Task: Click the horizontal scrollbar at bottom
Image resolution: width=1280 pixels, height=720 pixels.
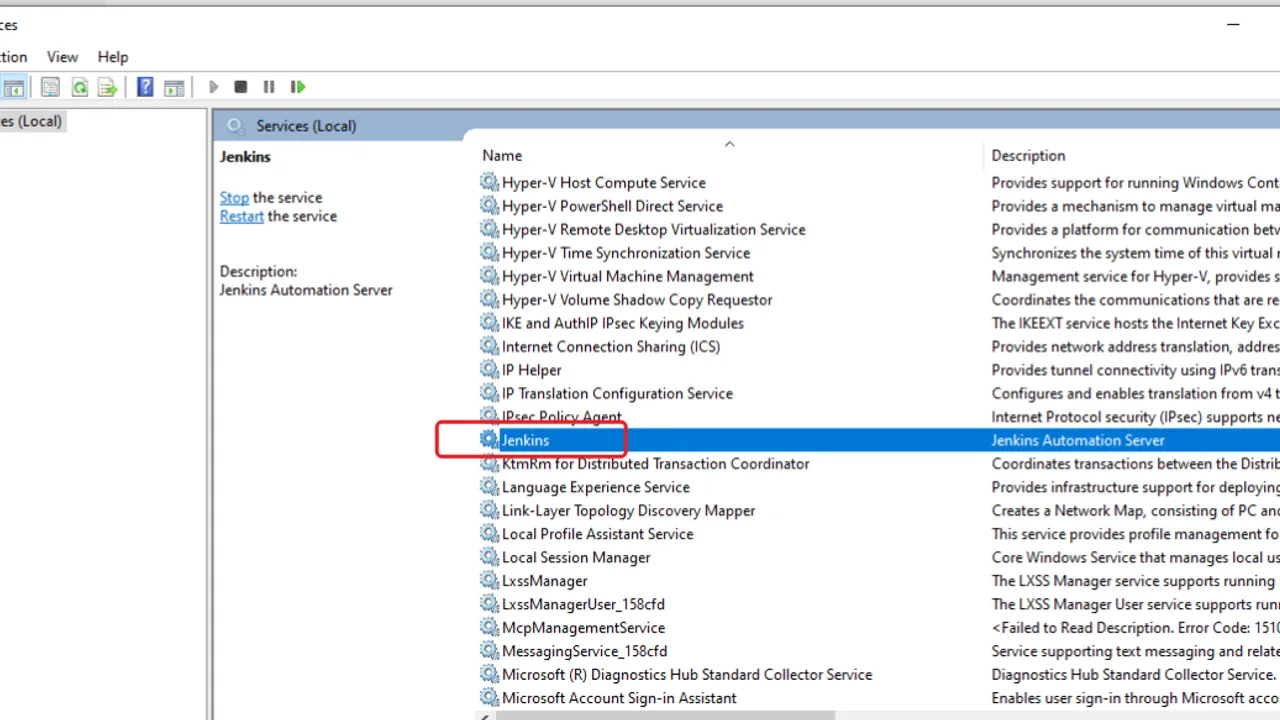Action: [x=877, y=715]
